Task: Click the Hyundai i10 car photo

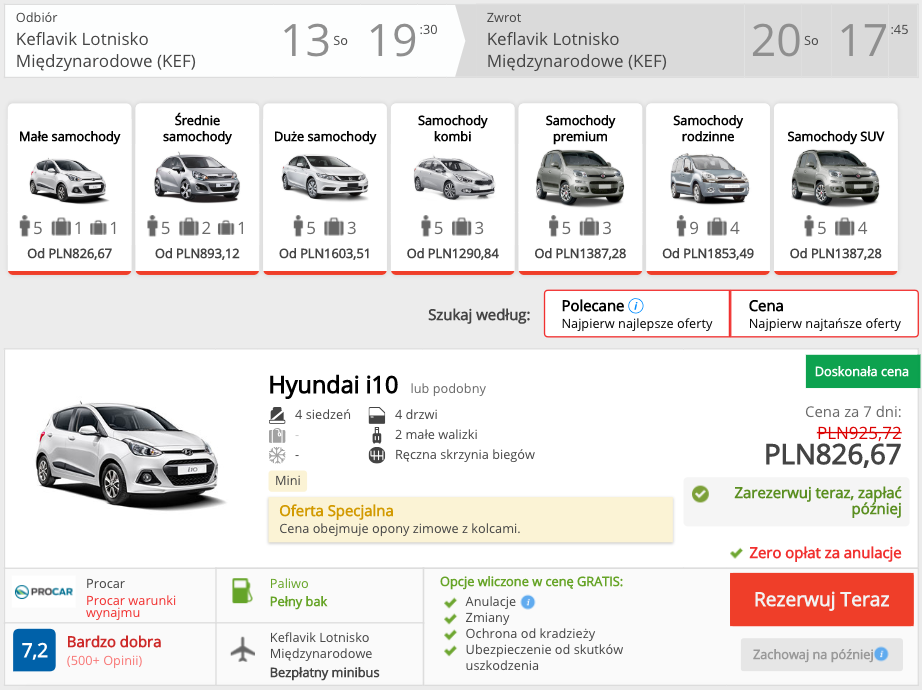Action: click(x=131, y=454)
